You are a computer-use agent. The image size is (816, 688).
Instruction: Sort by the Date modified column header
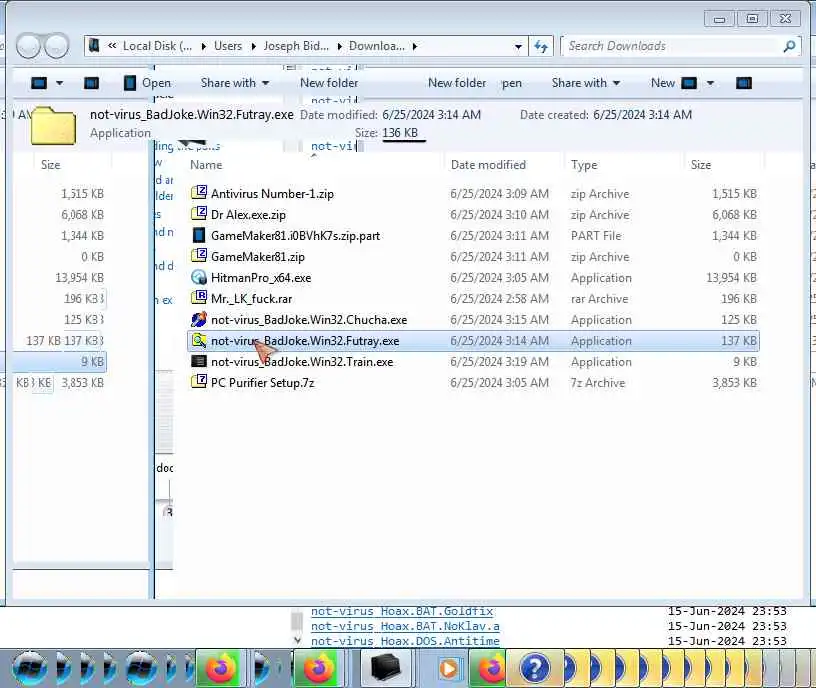click(x=488, y=165)
